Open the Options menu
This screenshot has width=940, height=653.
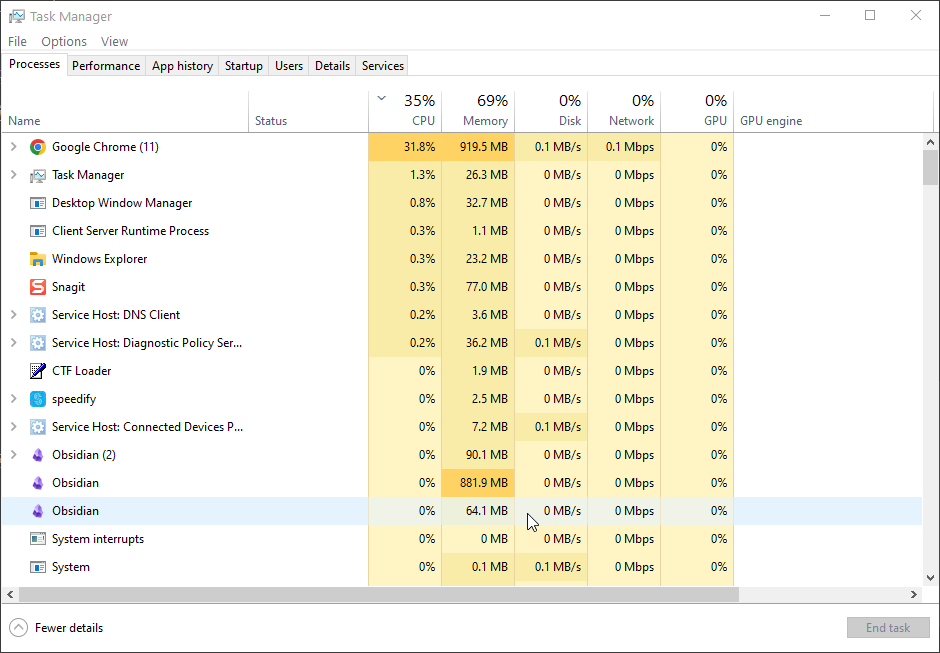coord(64,41)
